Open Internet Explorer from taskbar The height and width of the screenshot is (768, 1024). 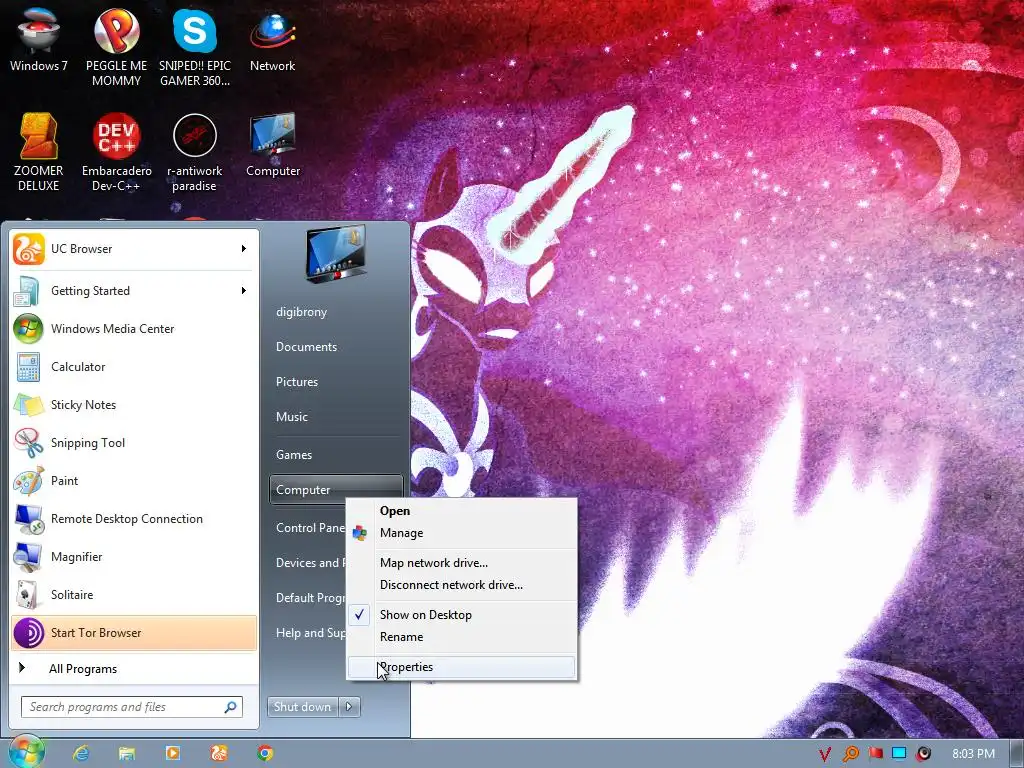pyautogui.click(x=80, y=753)
